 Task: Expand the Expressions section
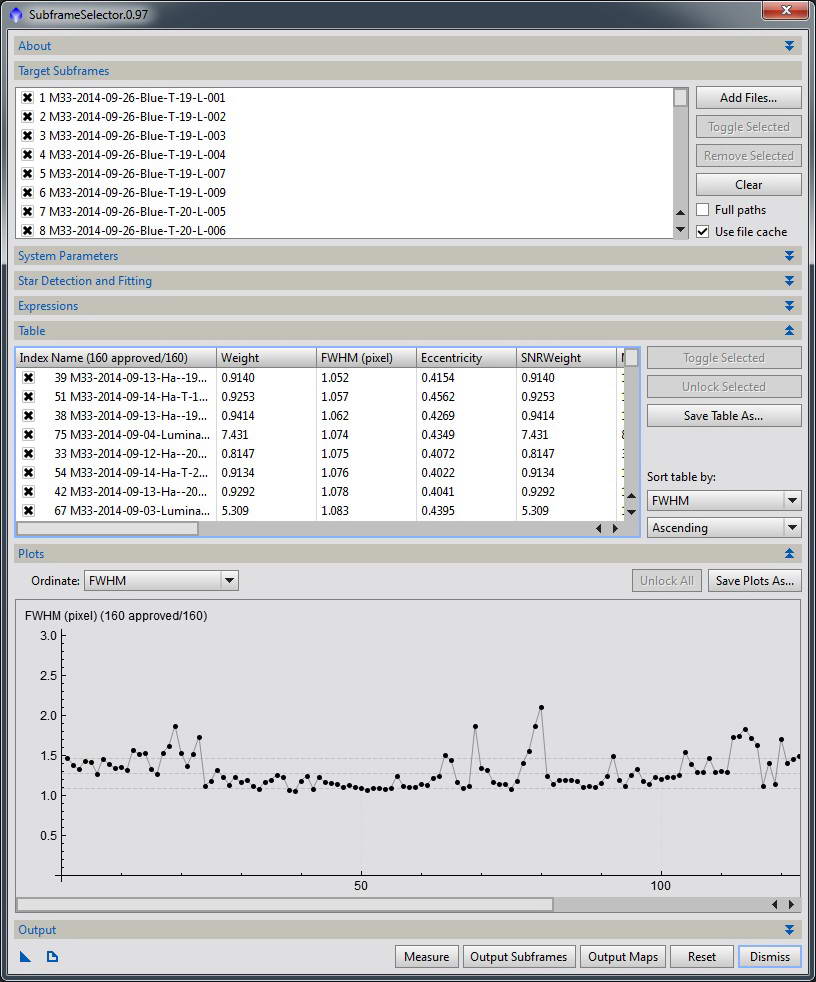point(789,306)
